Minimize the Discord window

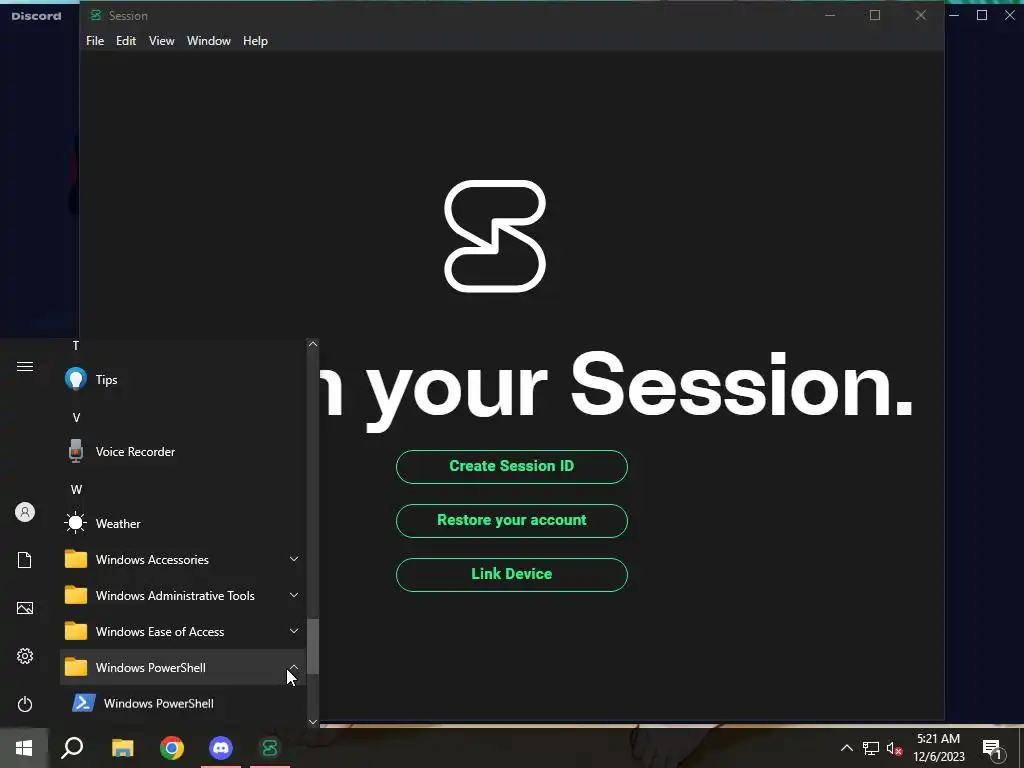pyautogui.click(x=954, y=15)
